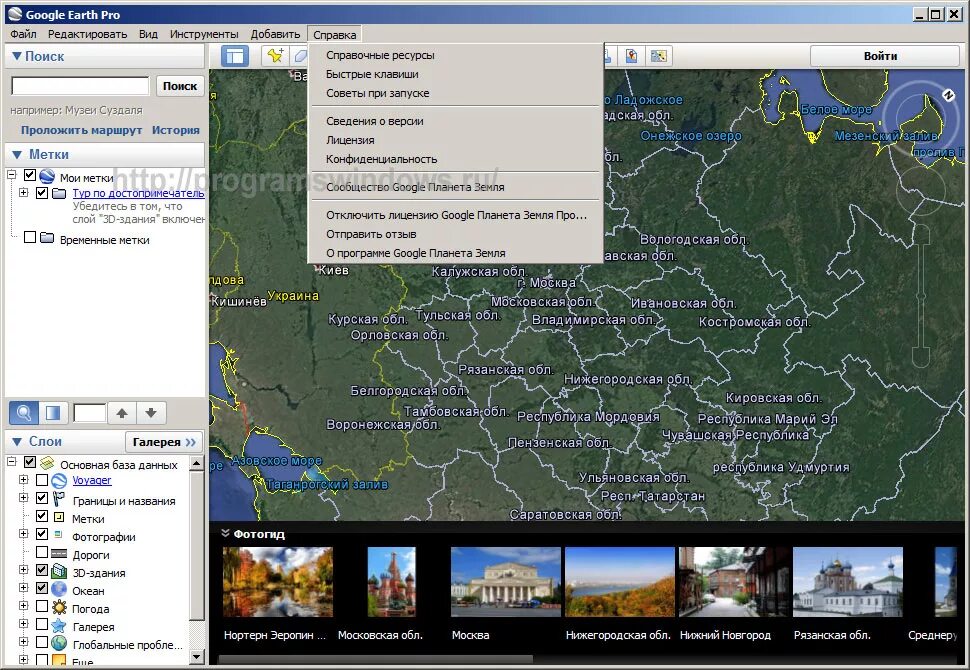Click the sun icon for Погода layer
970x670 pixels.
(x=59, y=607)
